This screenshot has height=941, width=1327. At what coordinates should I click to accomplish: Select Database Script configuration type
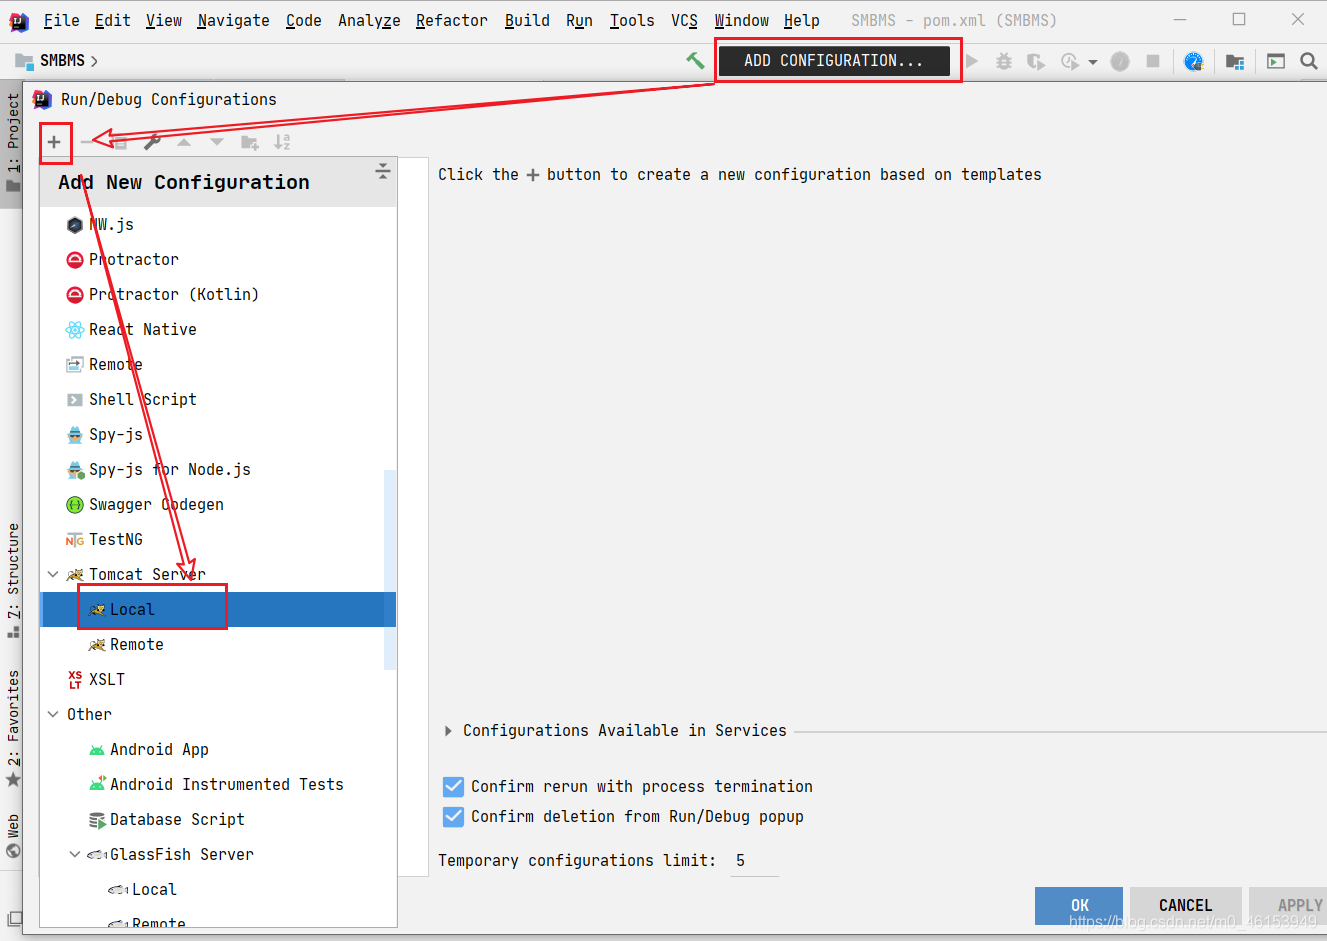pos(218,819)
